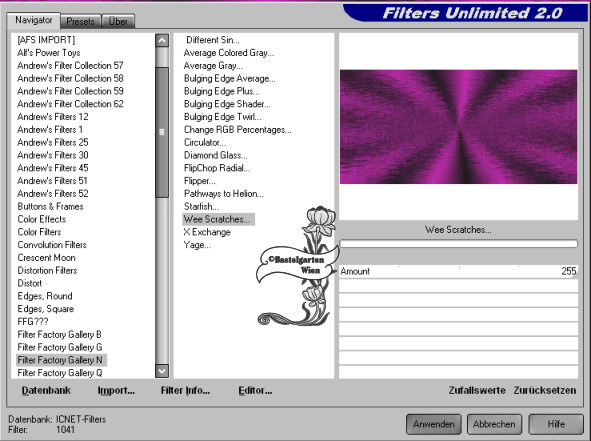Select Andrew's Filter Collection 57
Image resolution: width=591 pixels, height=441 pixels.
[x=70, y=66]
